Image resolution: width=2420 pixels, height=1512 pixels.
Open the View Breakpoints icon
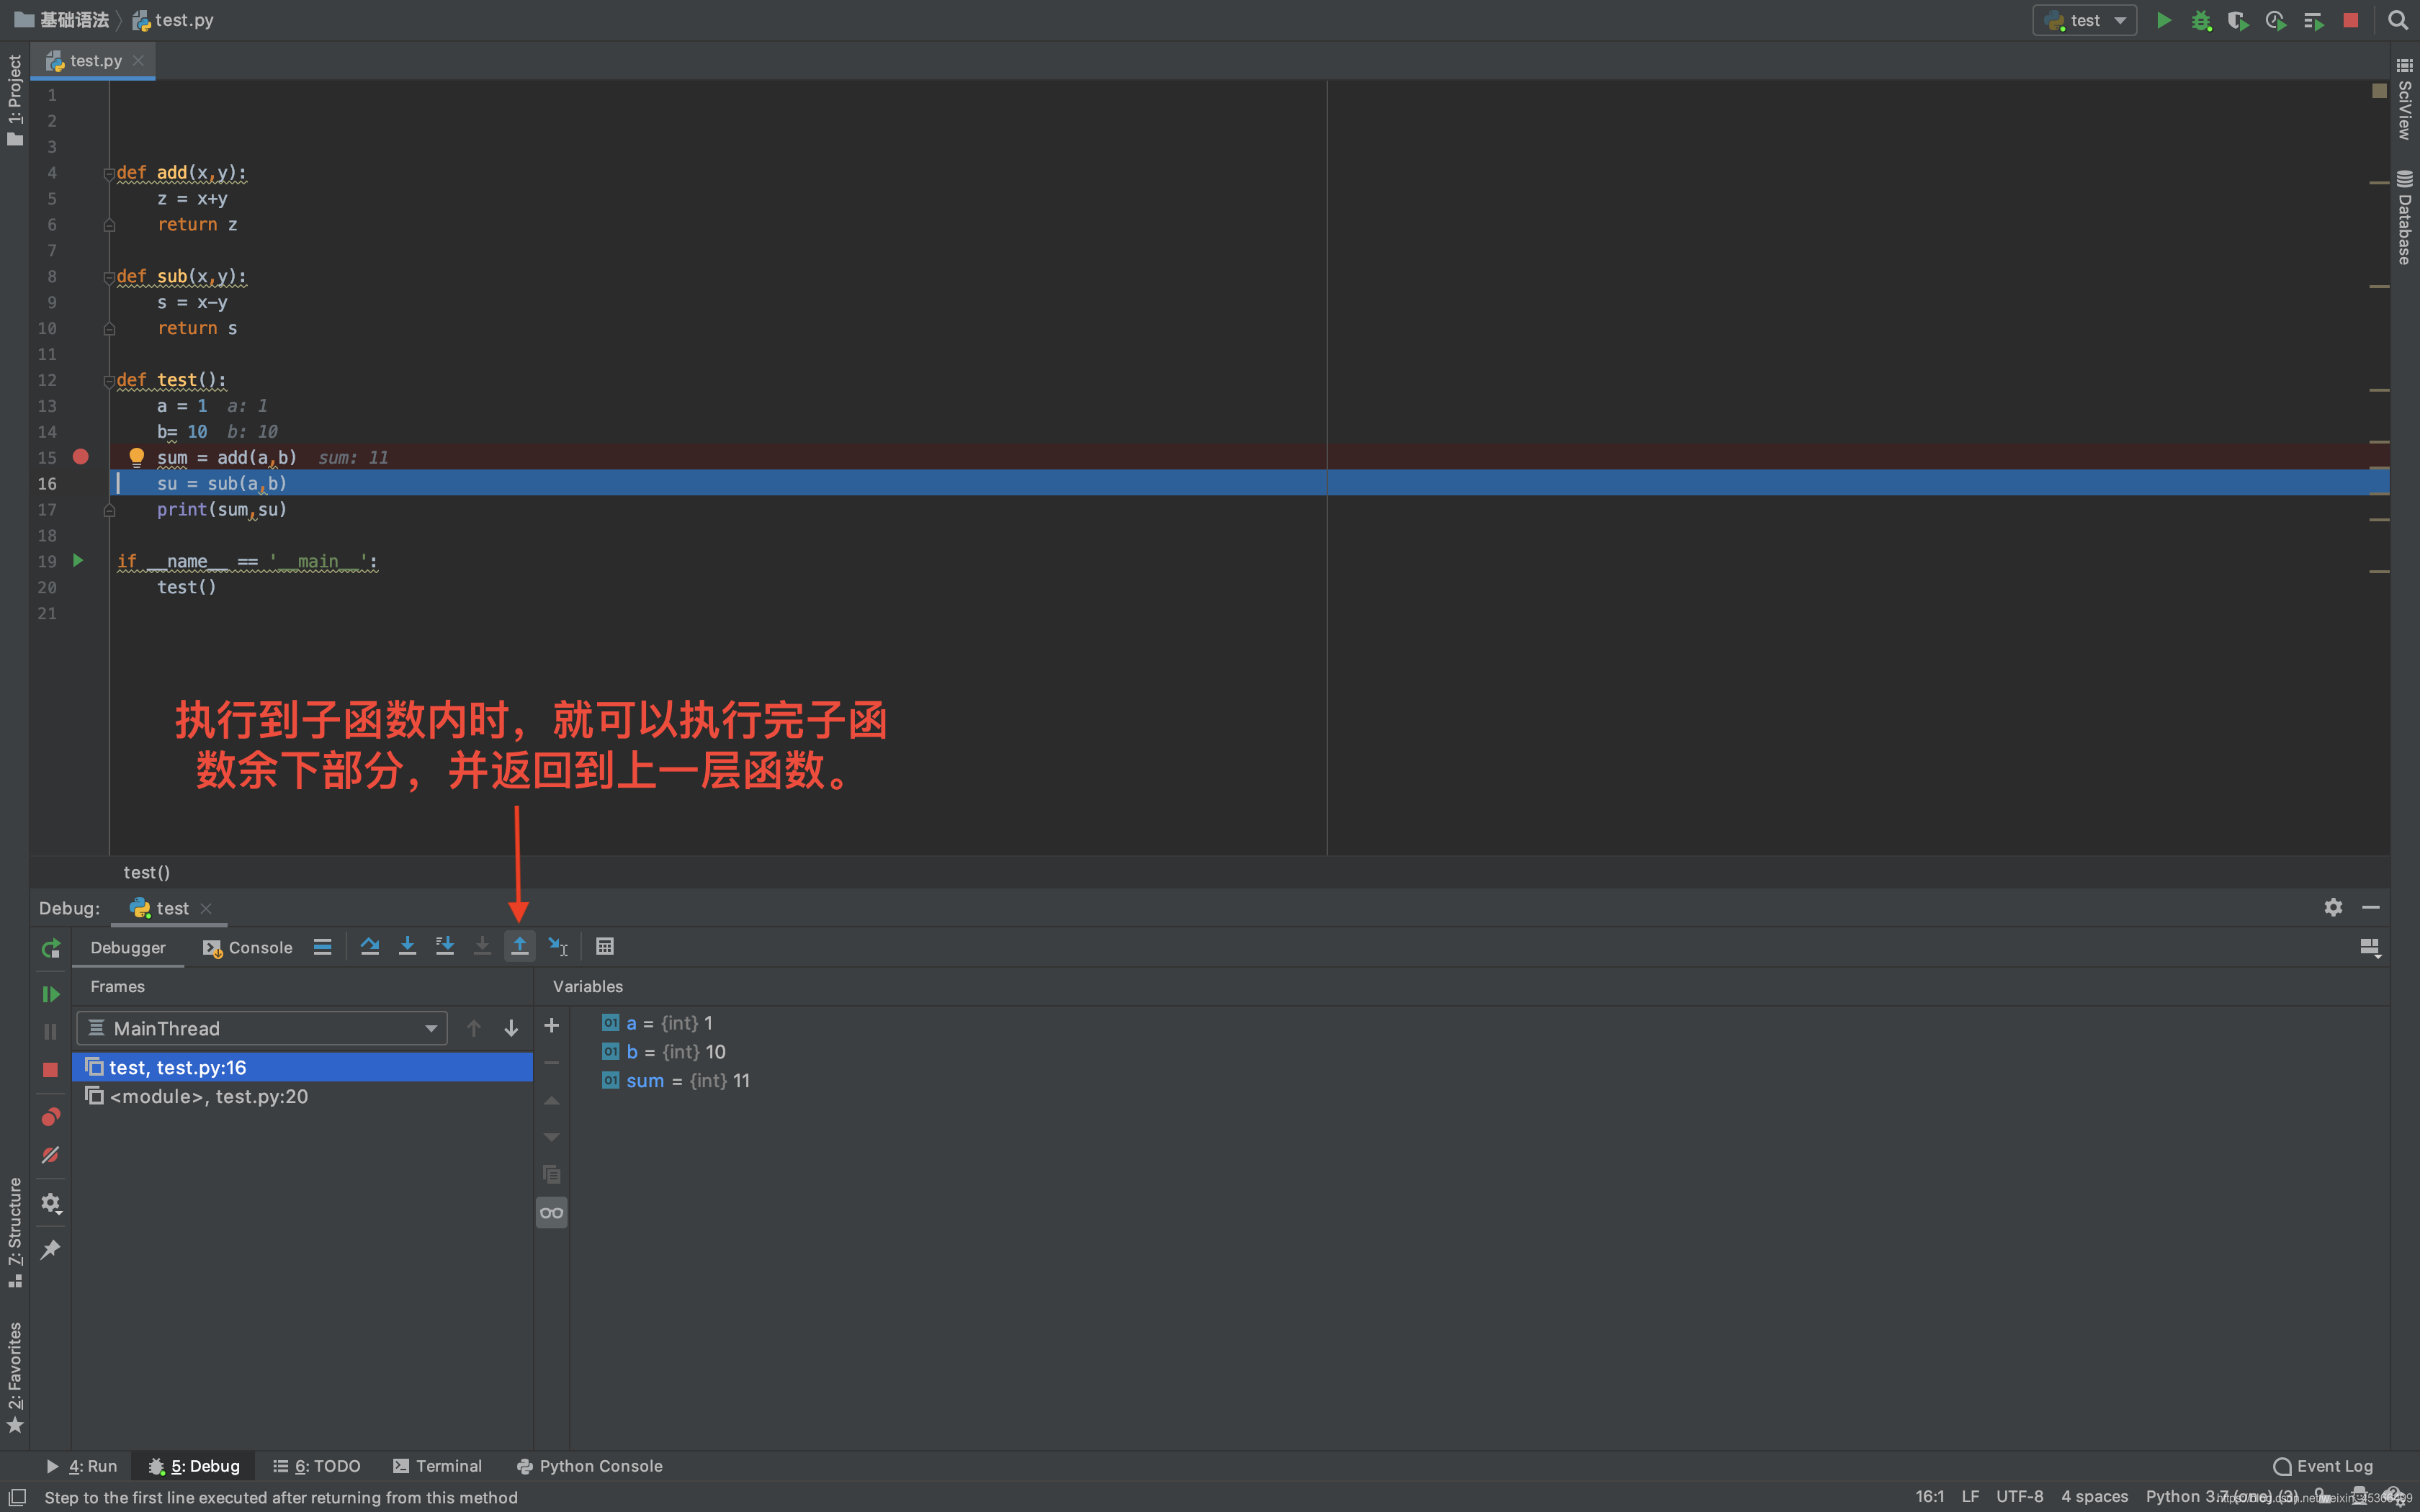coord(50,1116)
